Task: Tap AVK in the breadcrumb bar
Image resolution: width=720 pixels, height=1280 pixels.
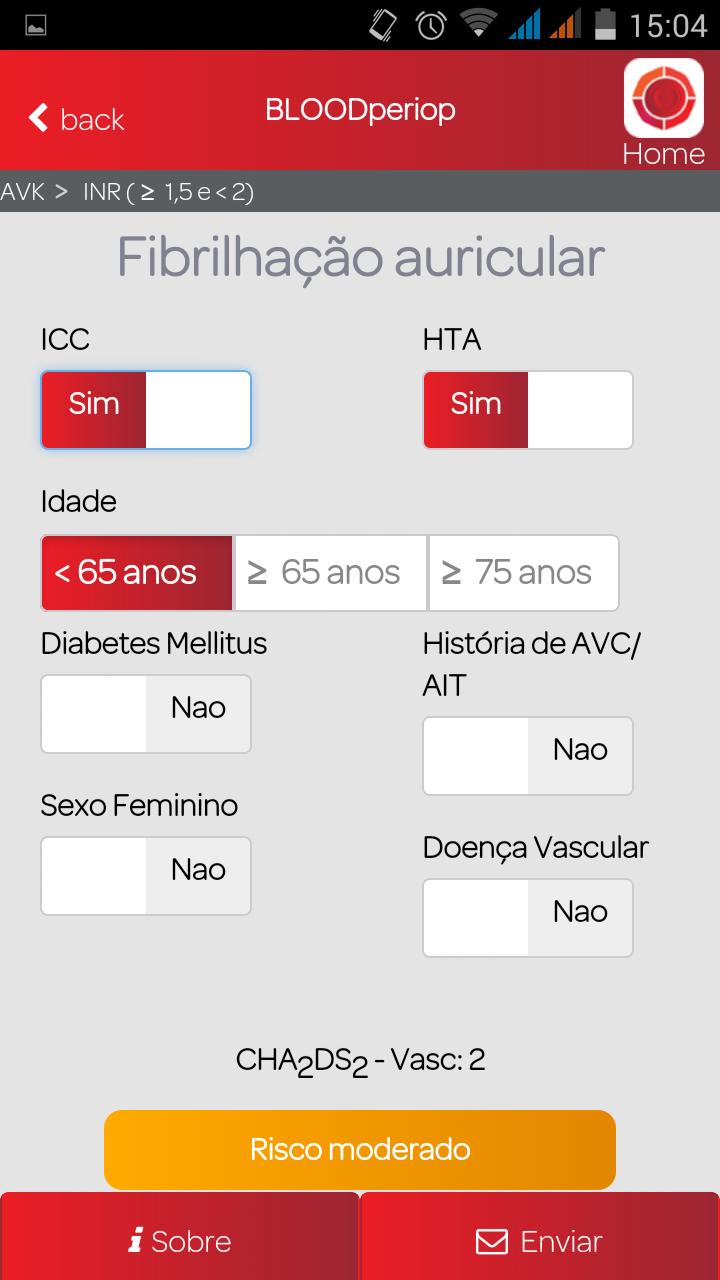Action: pyautogui.click(x=23, y=192)
